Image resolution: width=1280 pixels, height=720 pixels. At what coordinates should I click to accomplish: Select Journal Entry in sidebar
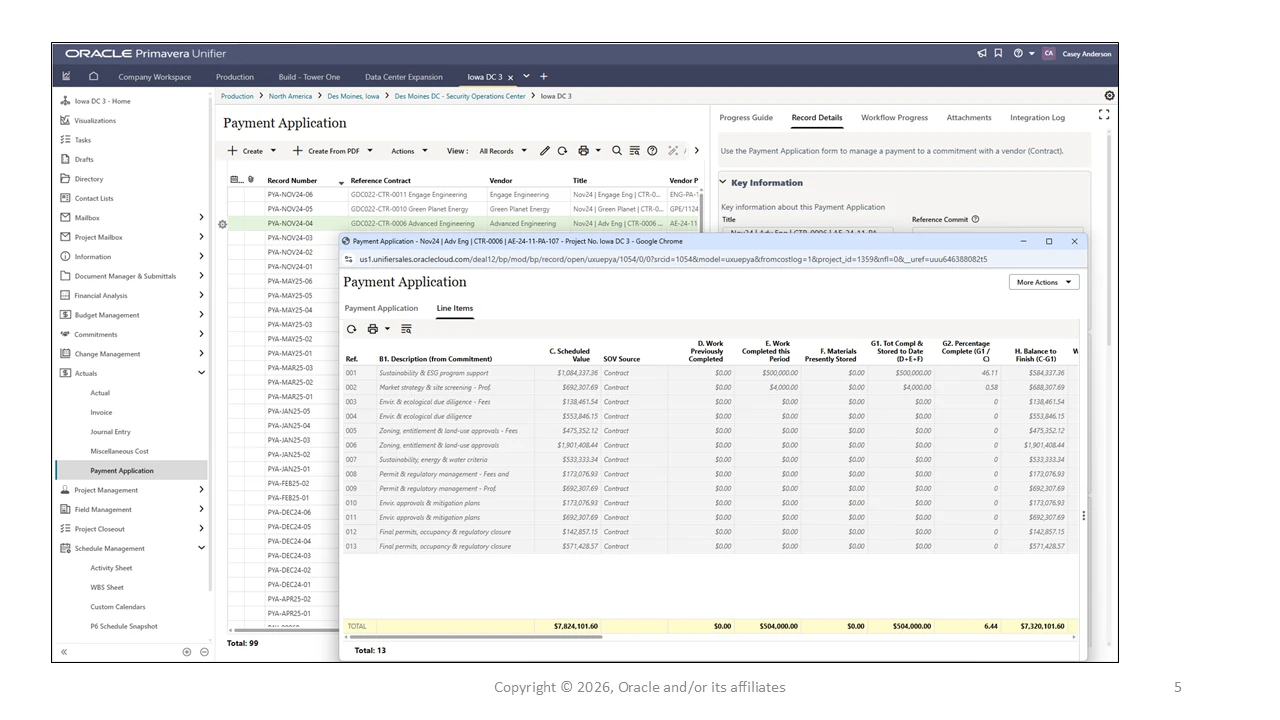(110, 432)
